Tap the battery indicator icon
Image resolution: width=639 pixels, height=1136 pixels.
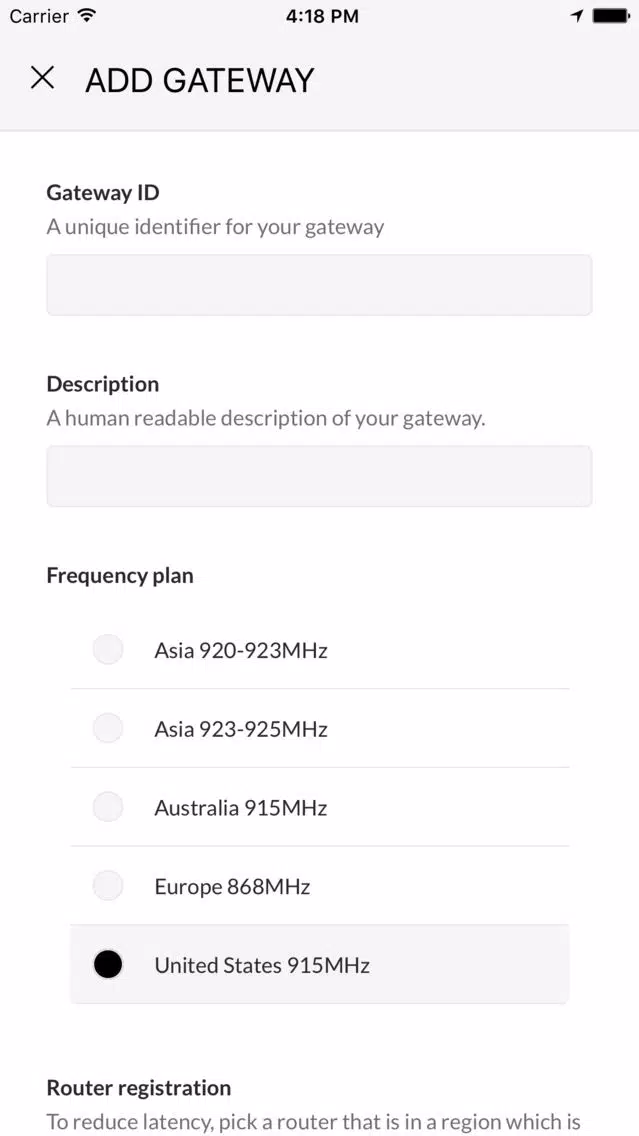(x=611, y=16)
